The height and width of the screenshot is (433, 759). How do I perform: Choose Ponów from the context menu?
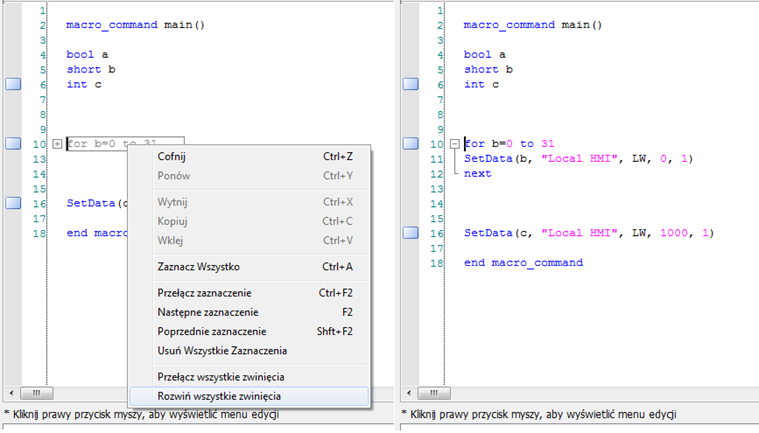[x=249, y=176]
